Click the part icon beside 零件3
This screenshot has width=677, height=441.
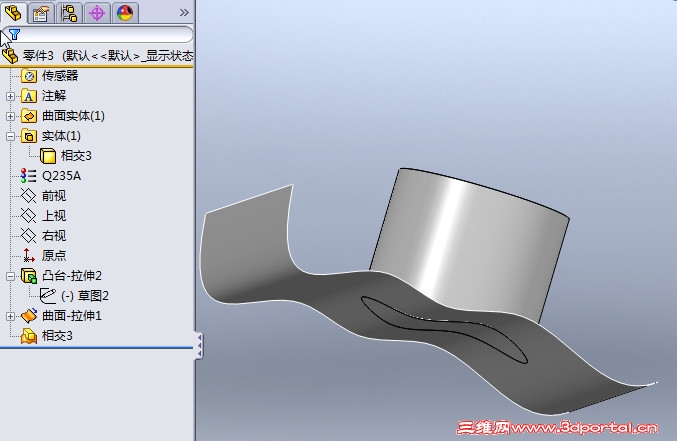point(9,56)
